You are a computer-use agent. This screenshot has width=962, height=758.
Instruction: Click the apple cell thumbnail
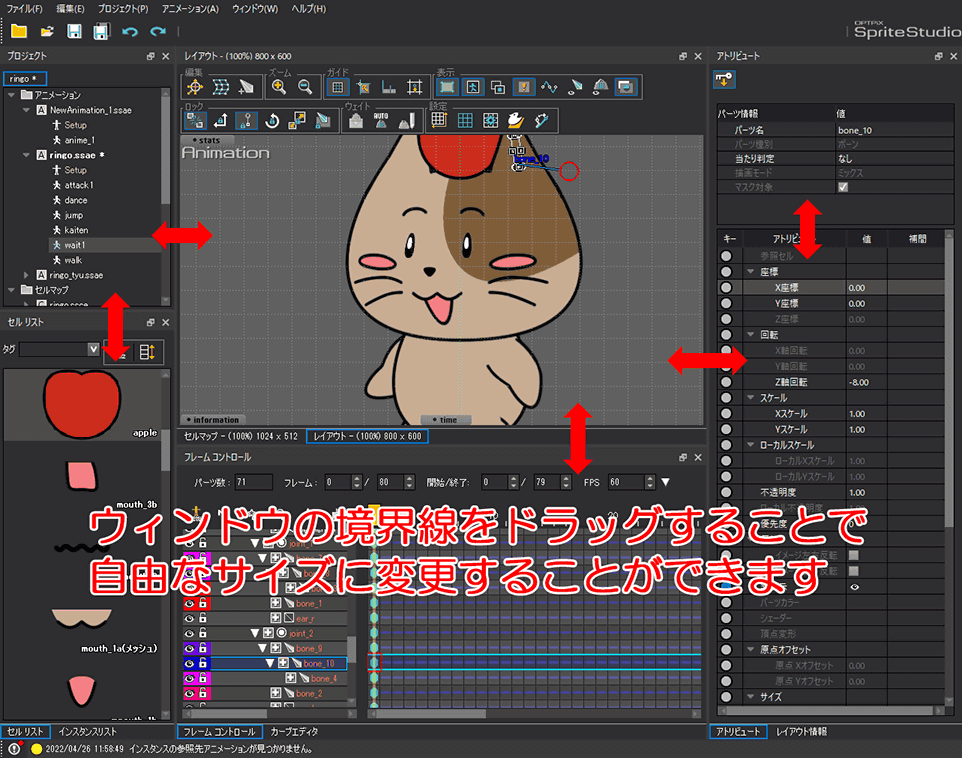click(82, 404)
